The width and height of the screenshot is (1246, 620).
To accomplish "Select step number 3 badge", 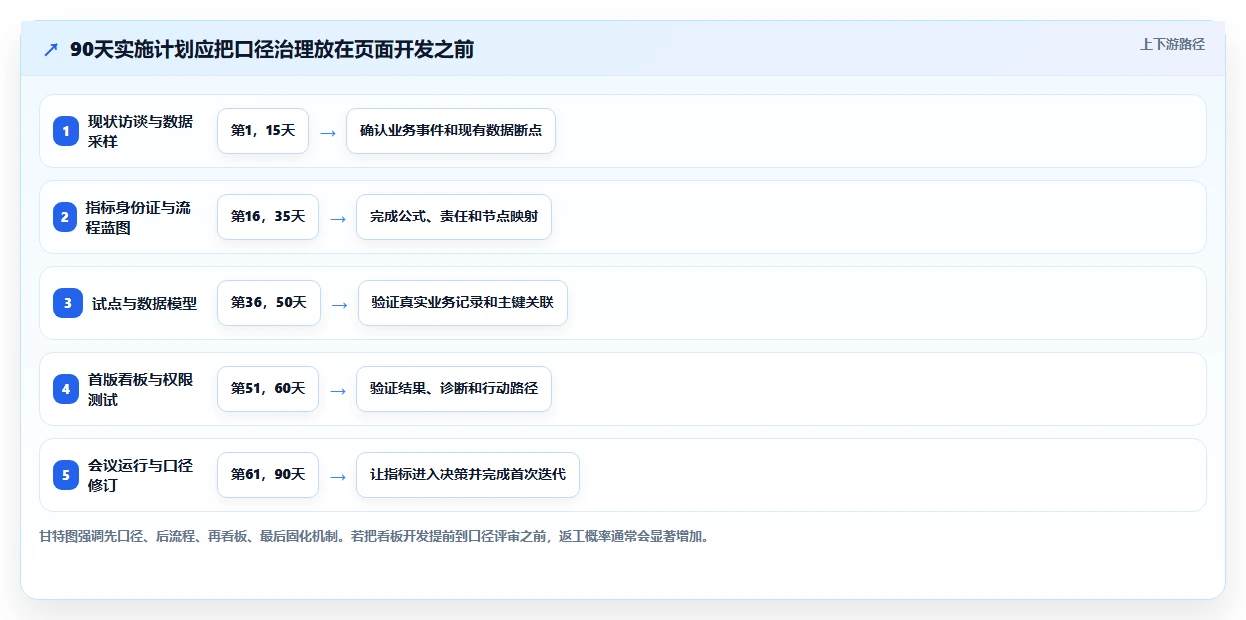I will pyautogui.click(x=68, y=303).
